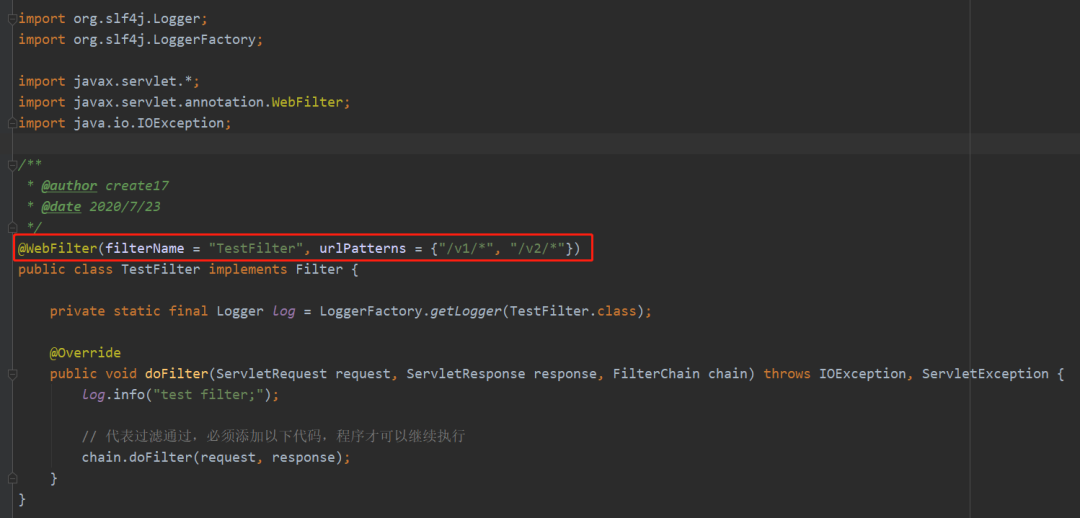Viewport: 1080px width, 518px height.
Task: Click the "/v2/*" URL pattern string
Action: 537,248
